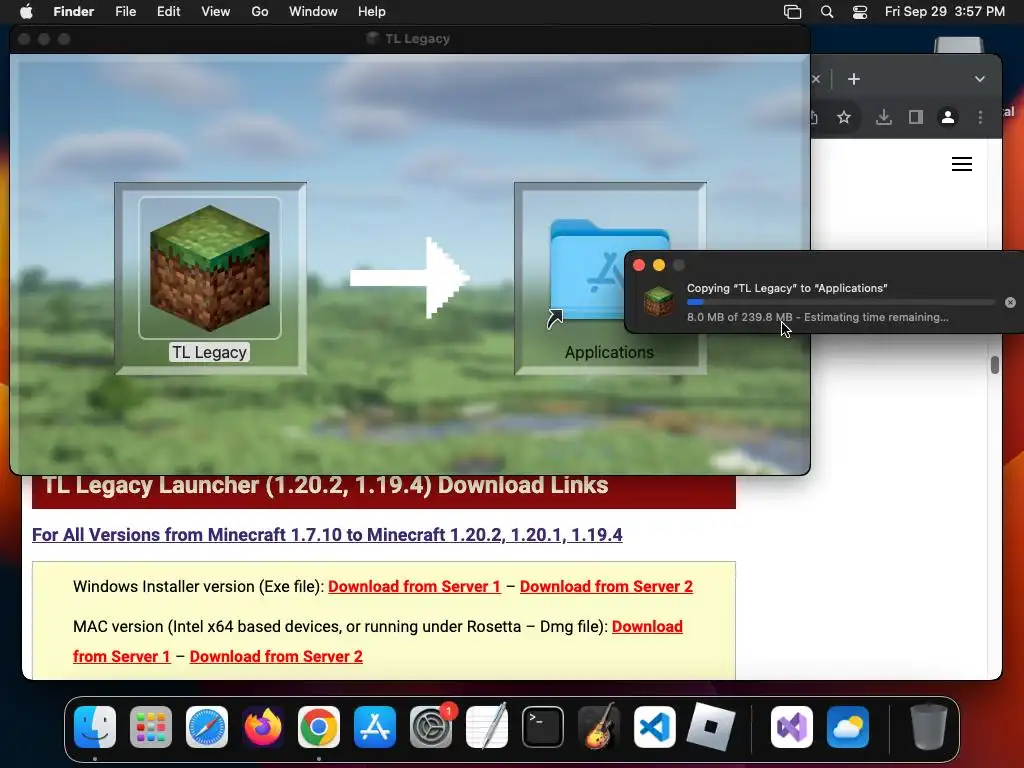1024x768 pixels.
Task: Click the copy progress bar
Action: point(840,302)
